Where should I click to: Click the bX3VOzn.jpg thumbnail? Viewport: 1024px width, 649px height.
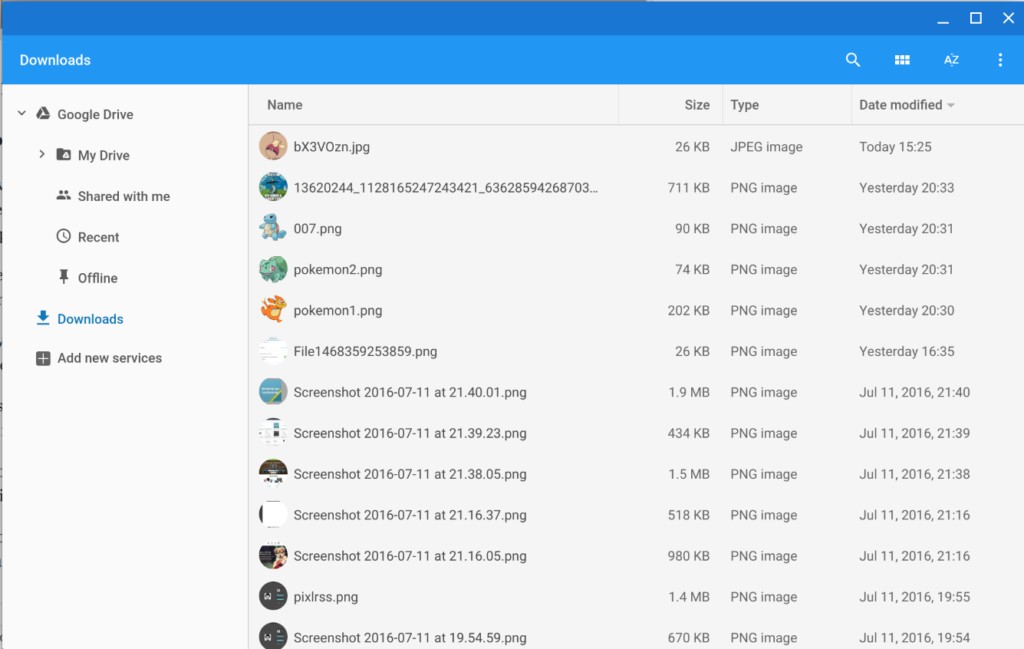tap(273, 146)
